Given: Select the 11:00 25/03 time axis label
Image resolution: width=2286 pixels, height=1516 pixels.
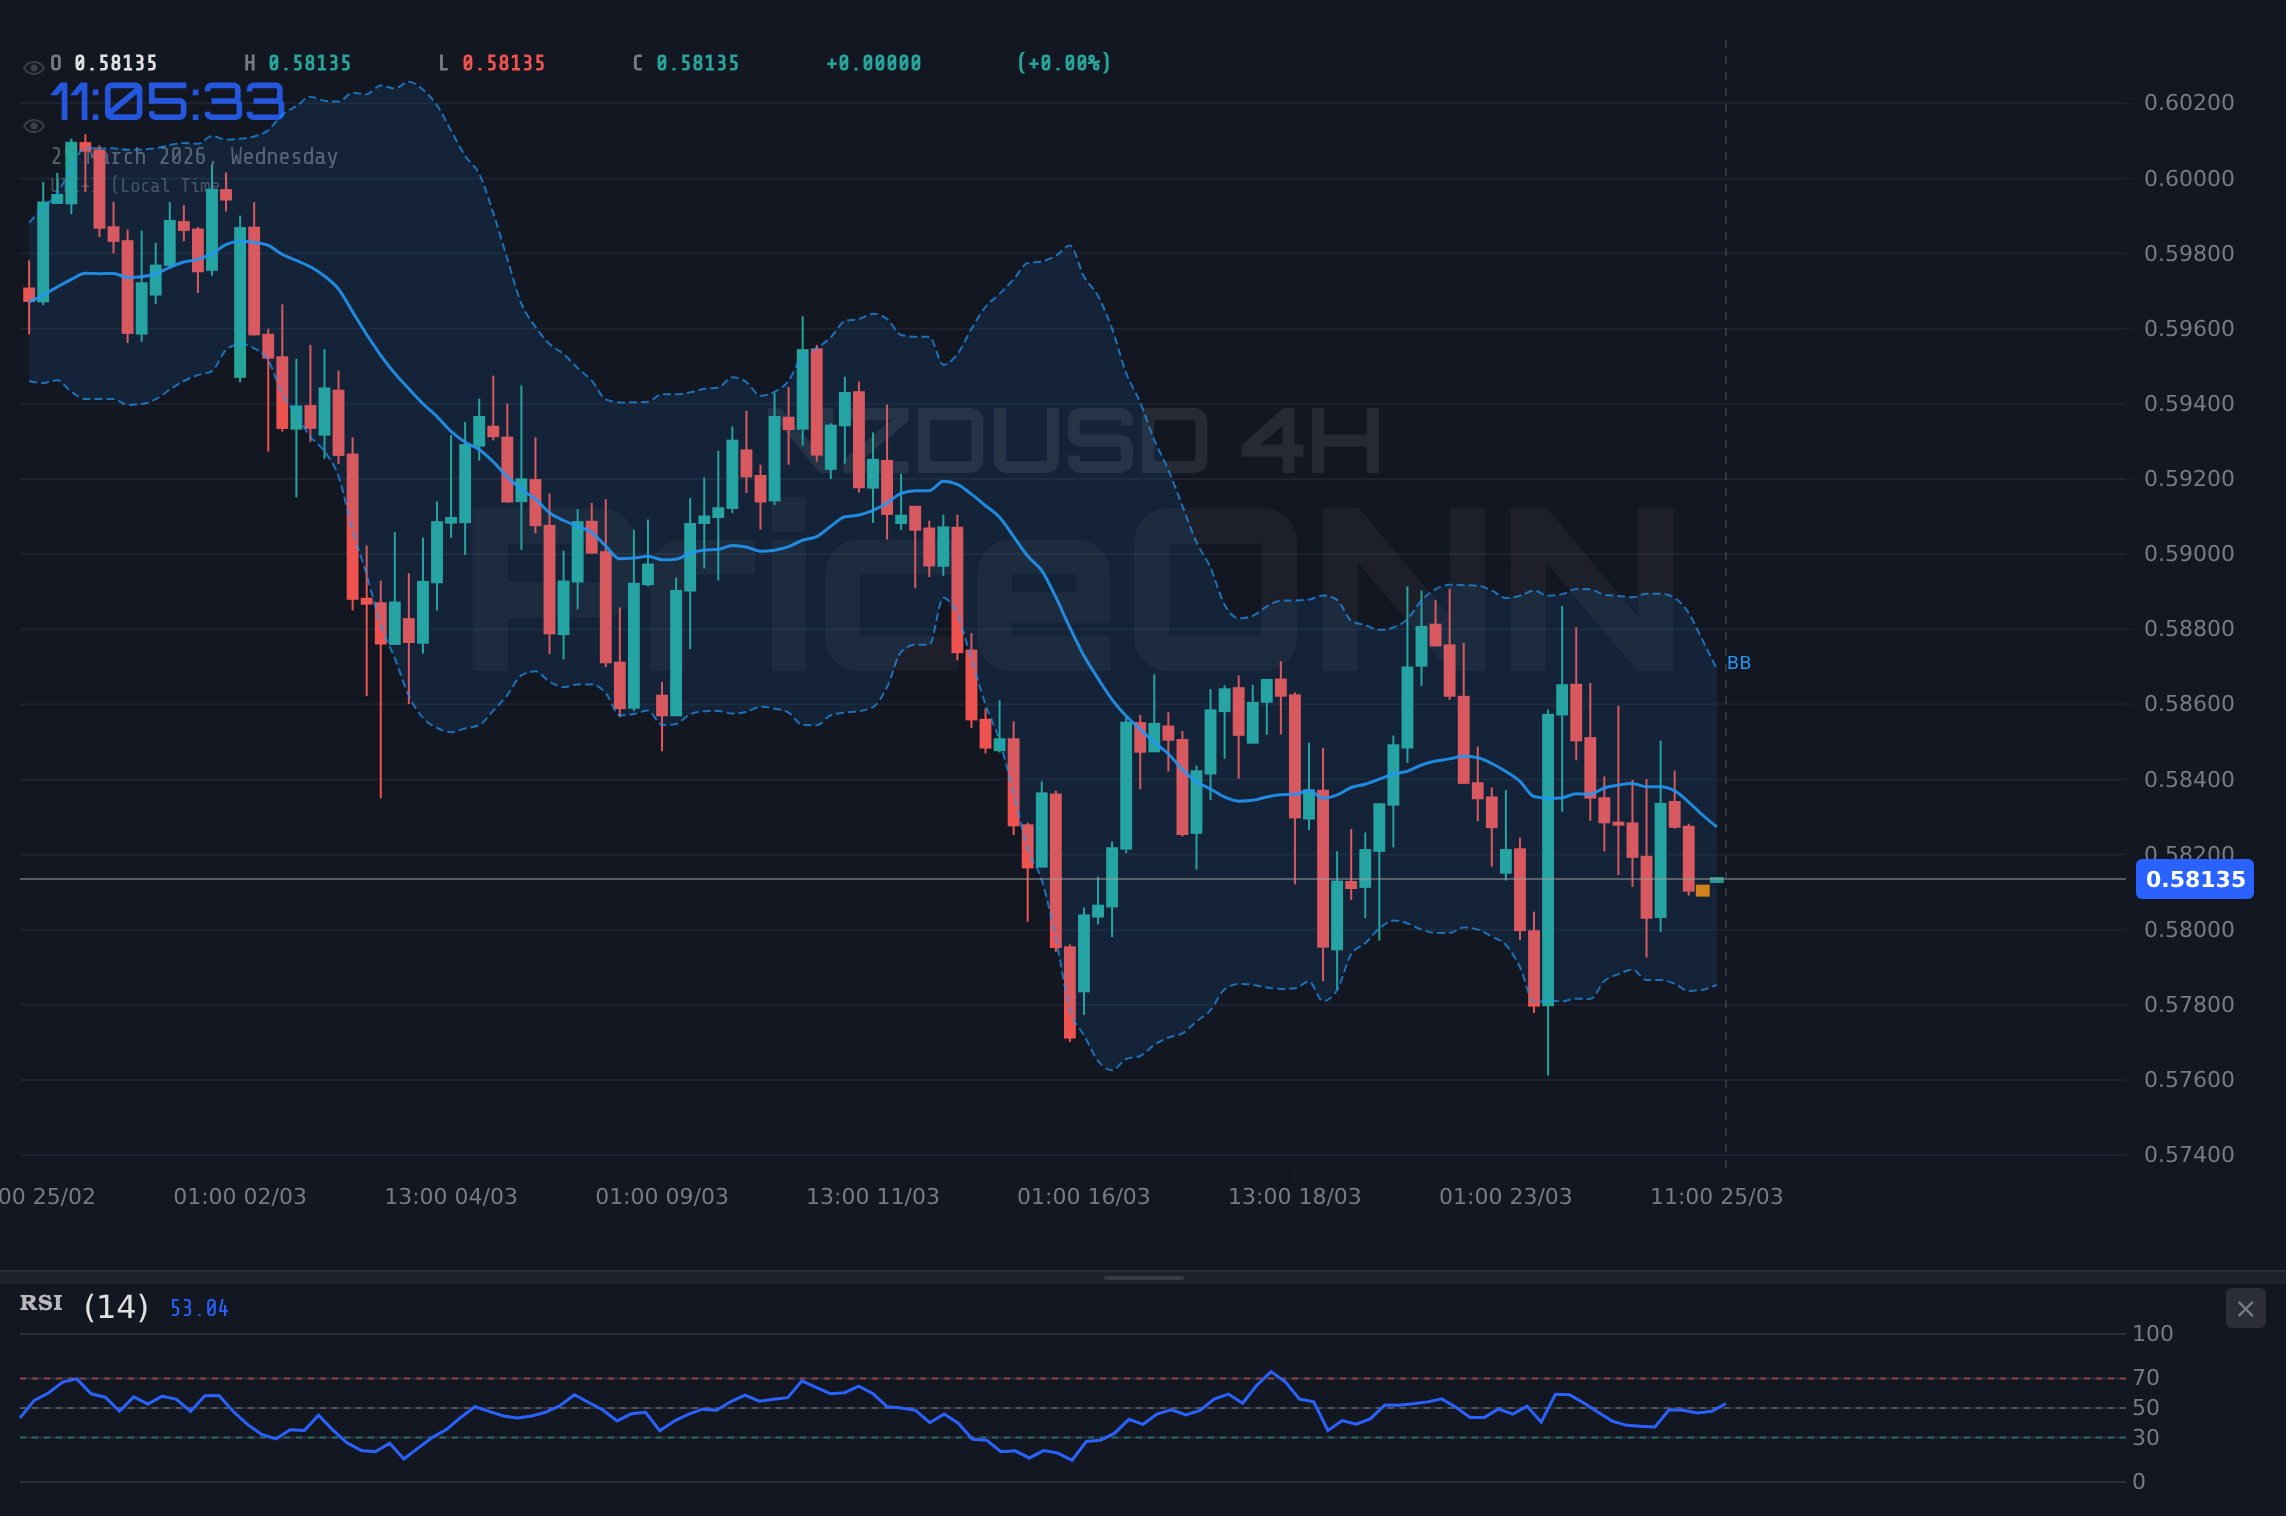Looking at the screenshot, I should 1716,1195.
